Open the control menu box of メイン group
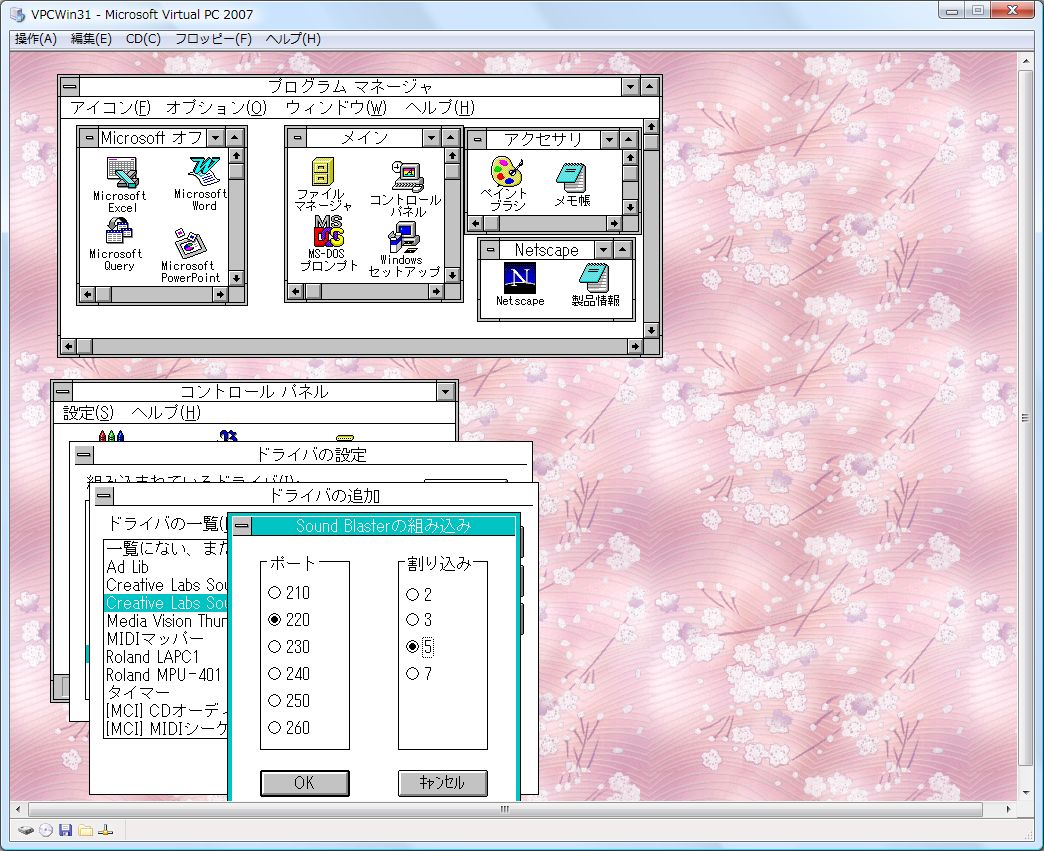This screenshot has width=1044, height=851. click(x=297, y=138)
